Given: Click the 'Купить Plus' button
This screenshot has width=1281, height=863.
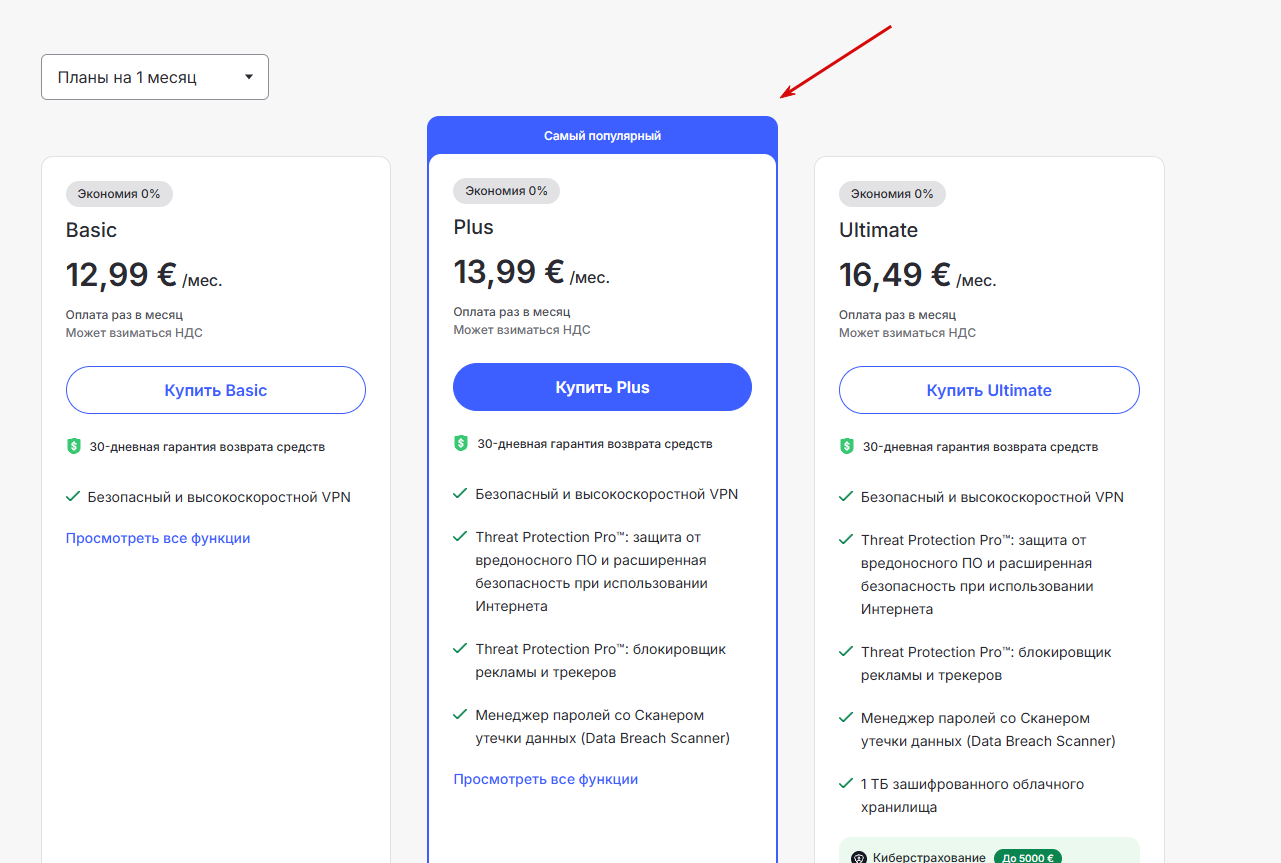Looking at the screenshot, I should coord(602,387).
